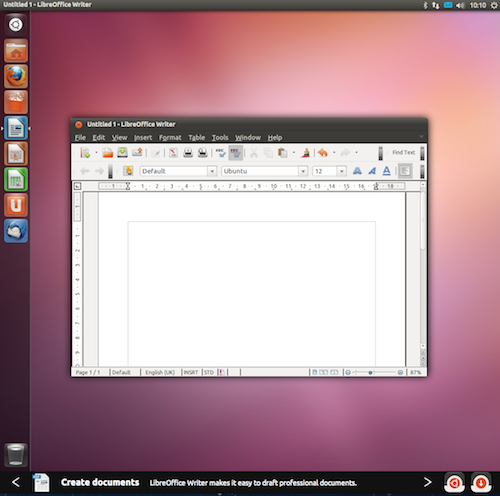
Task: Click the zoom in plus button
Action: (400, 372)
